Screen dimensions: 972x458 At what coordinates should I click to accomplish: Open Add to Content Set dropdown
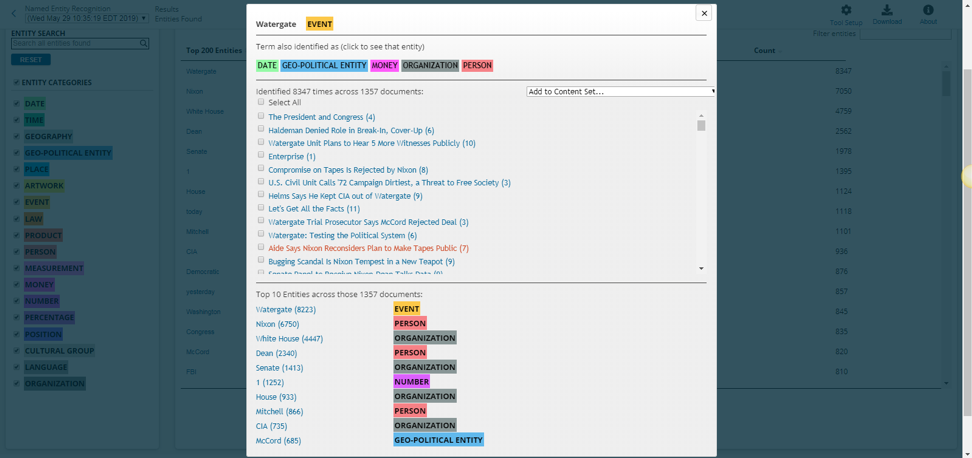(620, 91)
